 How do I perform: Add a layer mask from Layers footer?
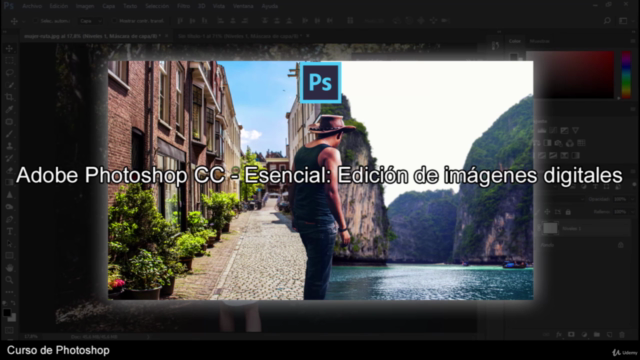pyautogui.click(x=571, y=335)
